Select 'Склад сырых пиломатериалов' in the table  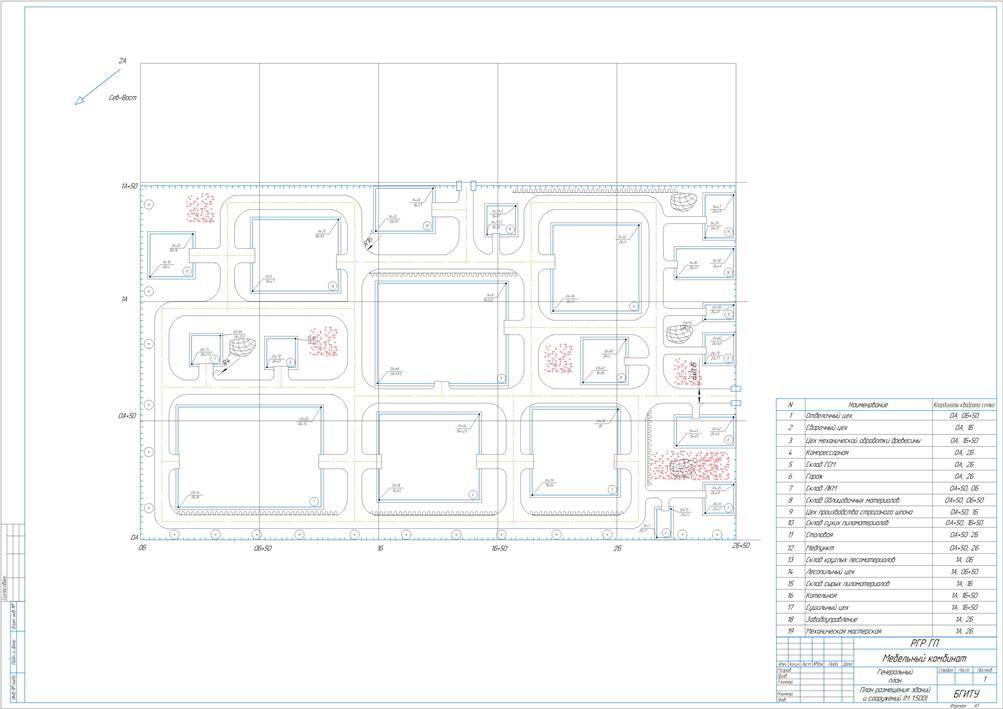tap(848, 584)
